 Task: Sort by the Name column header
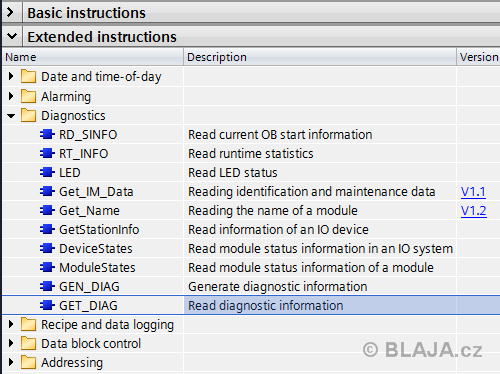(x=93, y=57)
